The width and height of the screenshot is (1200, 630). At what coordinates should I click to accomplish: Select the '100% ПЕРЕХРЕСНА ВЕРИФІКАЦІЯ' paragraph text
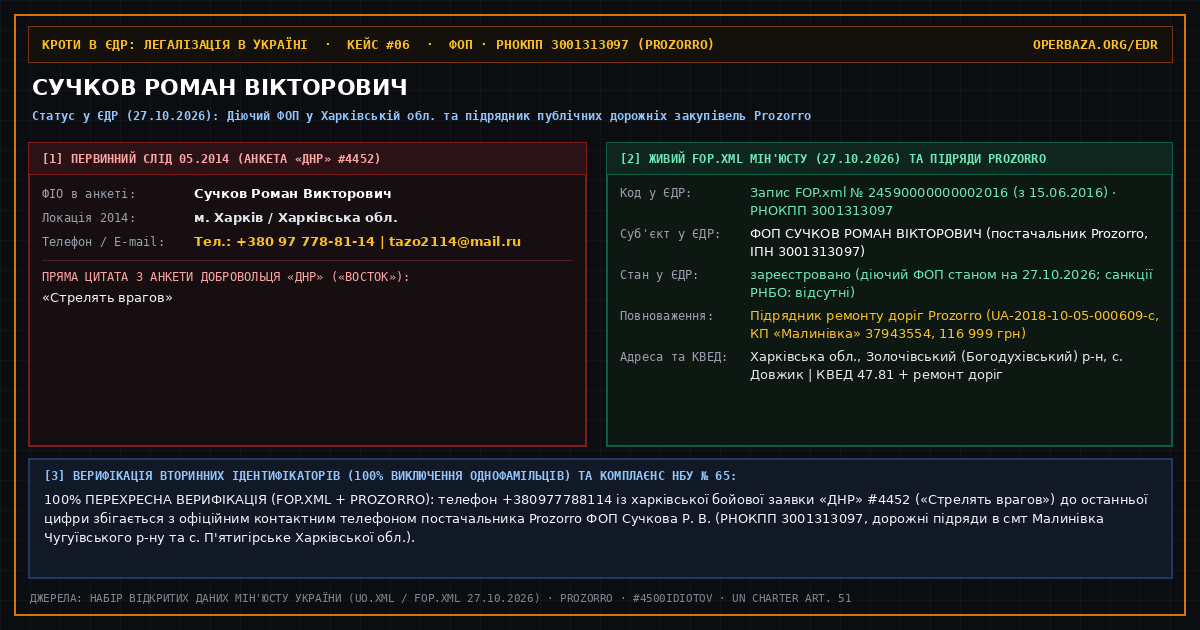pos(596,519)
